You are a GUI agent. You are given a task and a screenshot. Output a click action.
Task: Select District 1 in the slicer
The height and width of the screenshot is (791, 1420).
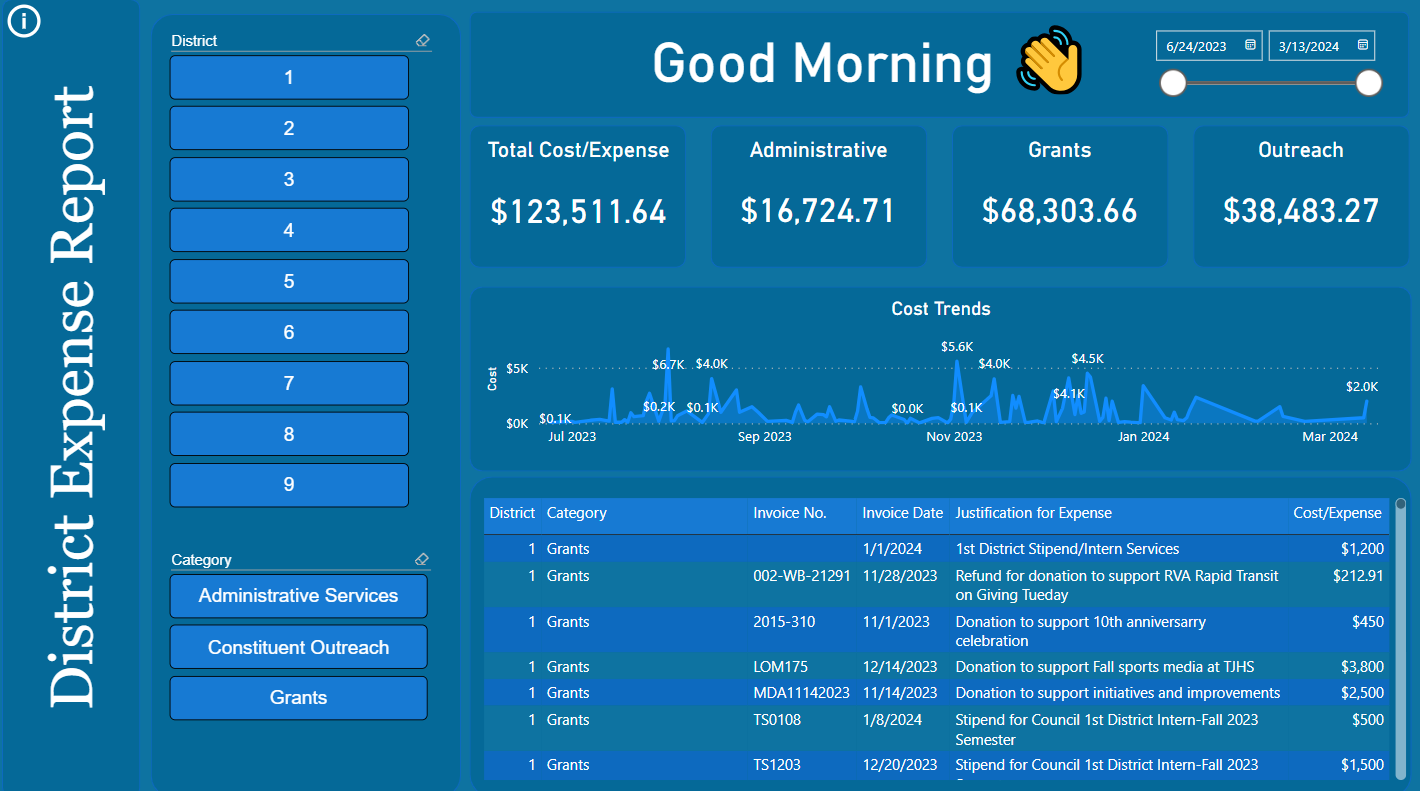(289, 77)
